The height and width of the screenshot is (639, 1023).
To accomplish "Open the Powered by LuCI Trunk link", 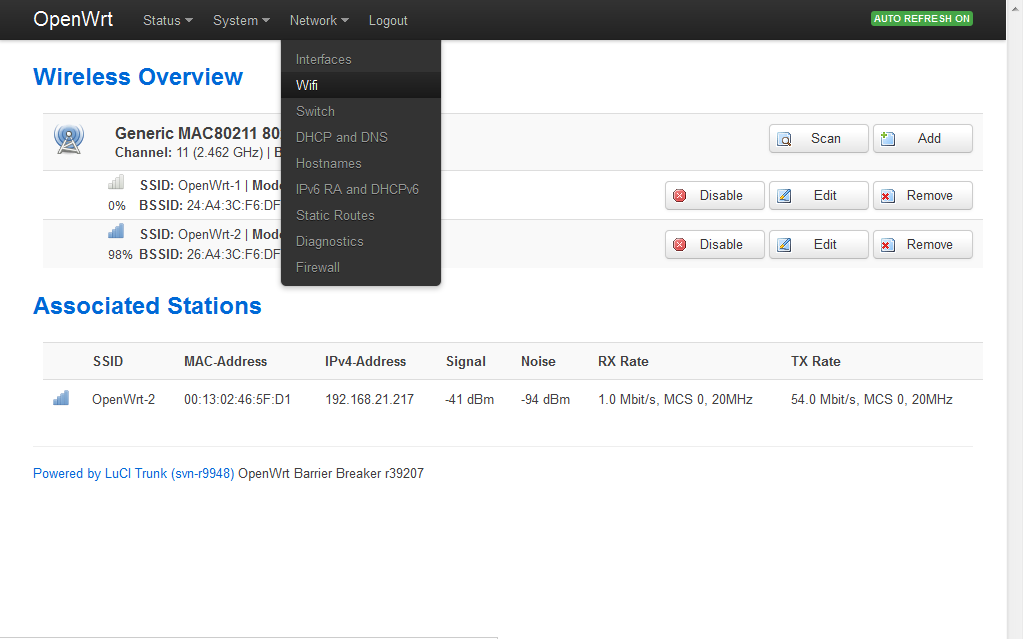I will [133, 474].
